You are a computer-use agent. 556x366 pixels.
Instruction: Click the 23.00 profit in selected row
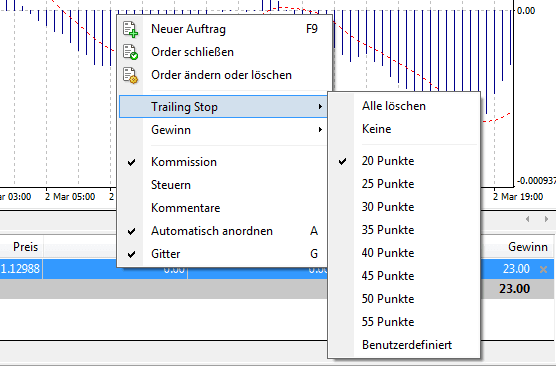pos(516,269)
